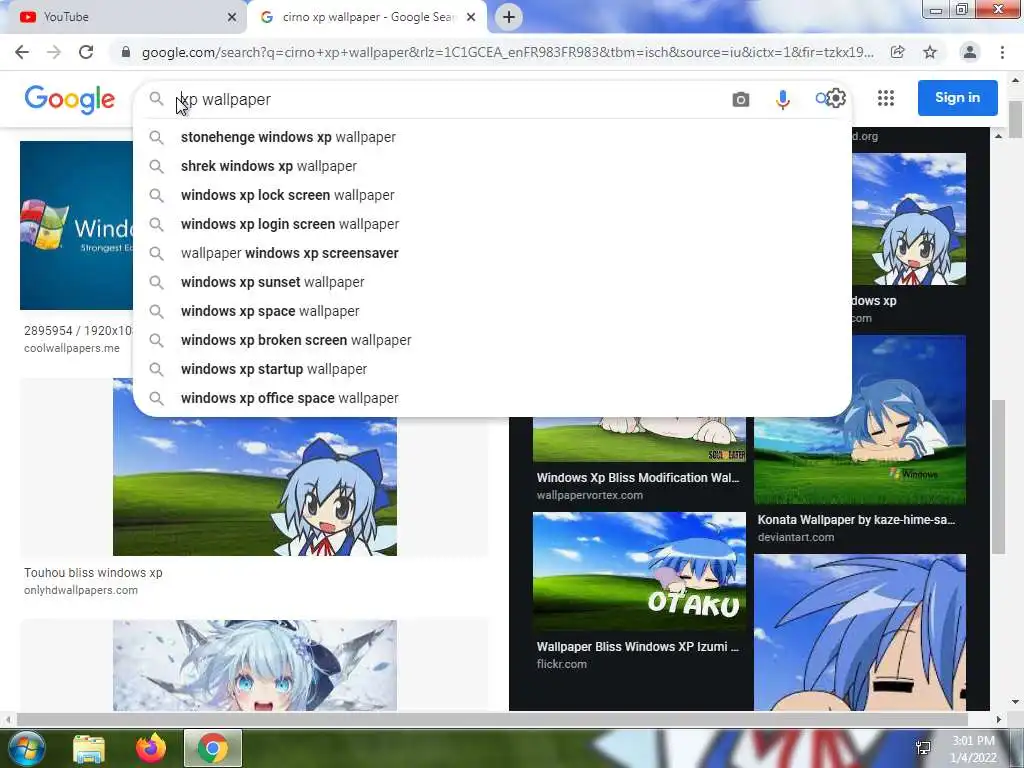
Task: Click the Google logo
Action: pos(70,99)
